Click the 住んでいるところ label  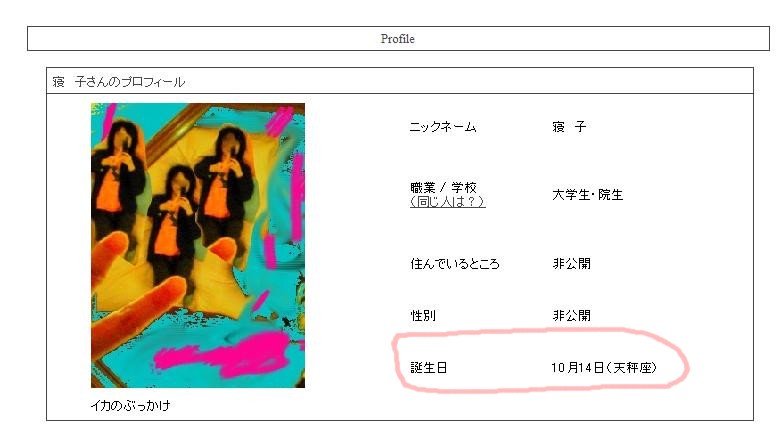point(455,264)
